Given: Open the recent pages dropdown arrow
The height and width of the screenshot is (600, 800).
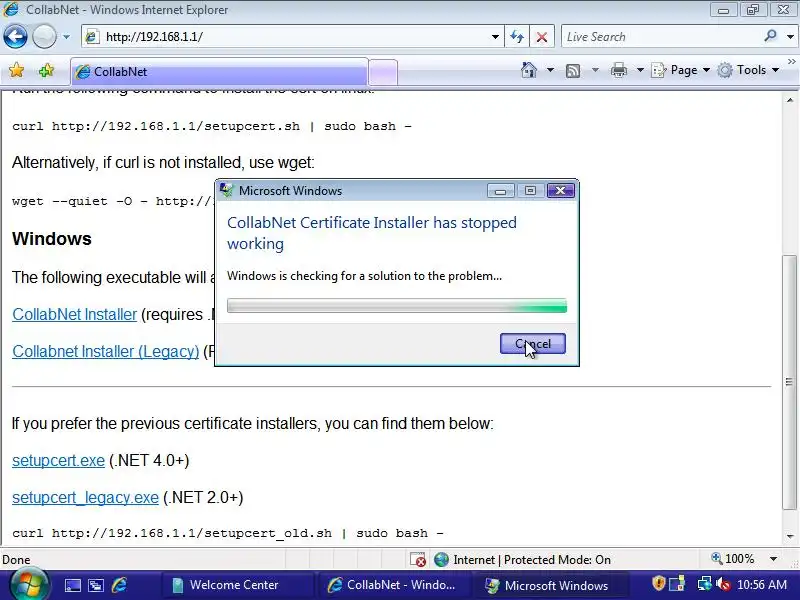Looking at the screenshot, I should pyautogui.click(x=66, y=37).
